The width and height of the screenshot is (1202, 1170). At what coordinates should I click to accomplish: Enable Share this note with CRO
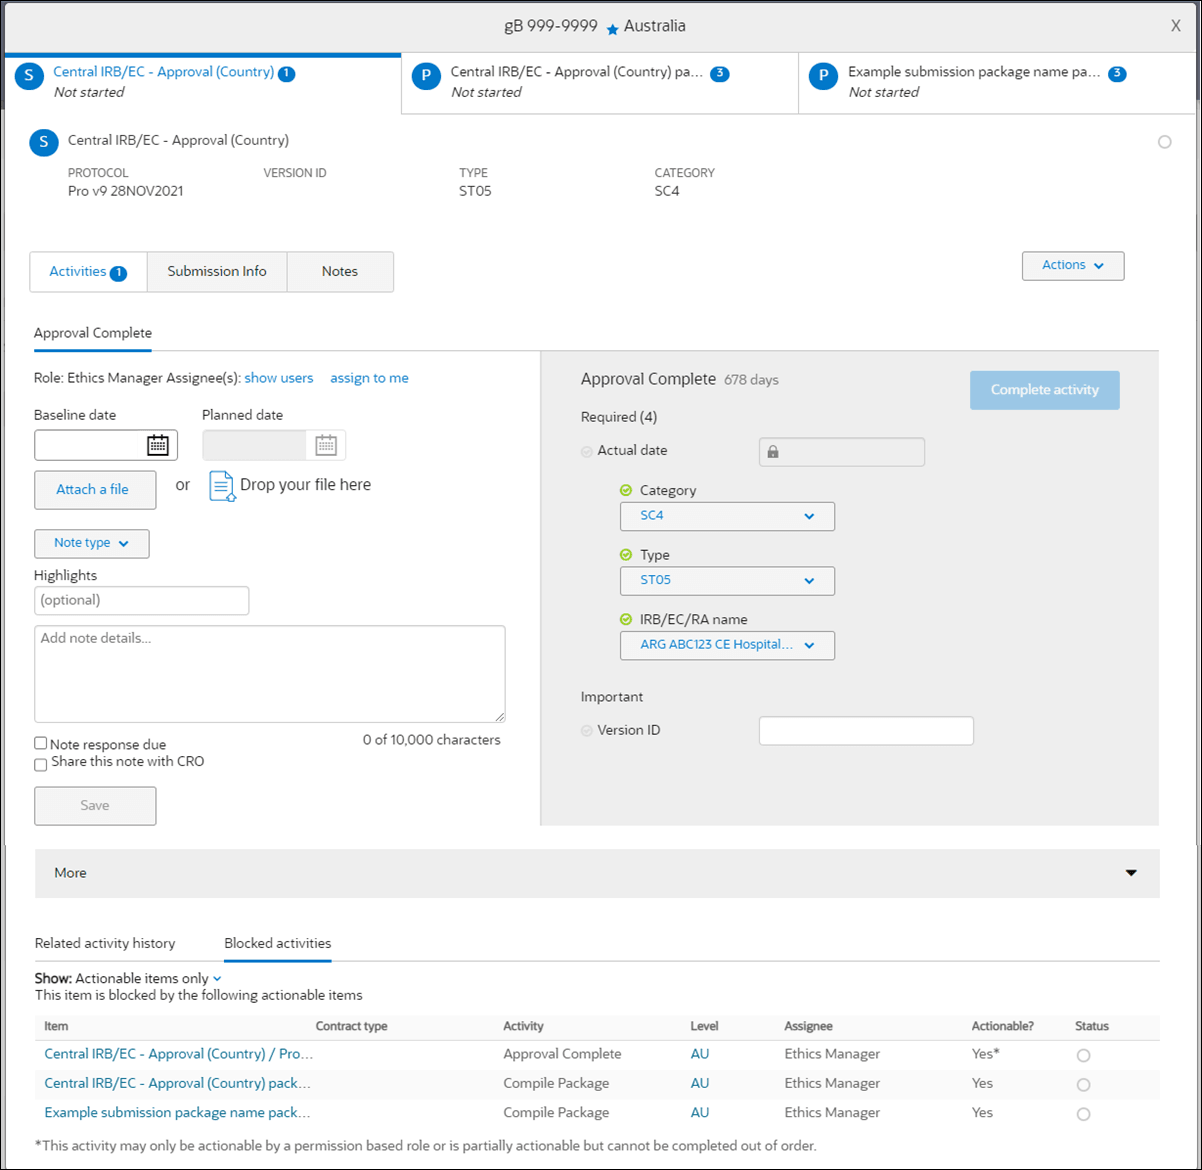pyautogui.click(x=40, y=764)
